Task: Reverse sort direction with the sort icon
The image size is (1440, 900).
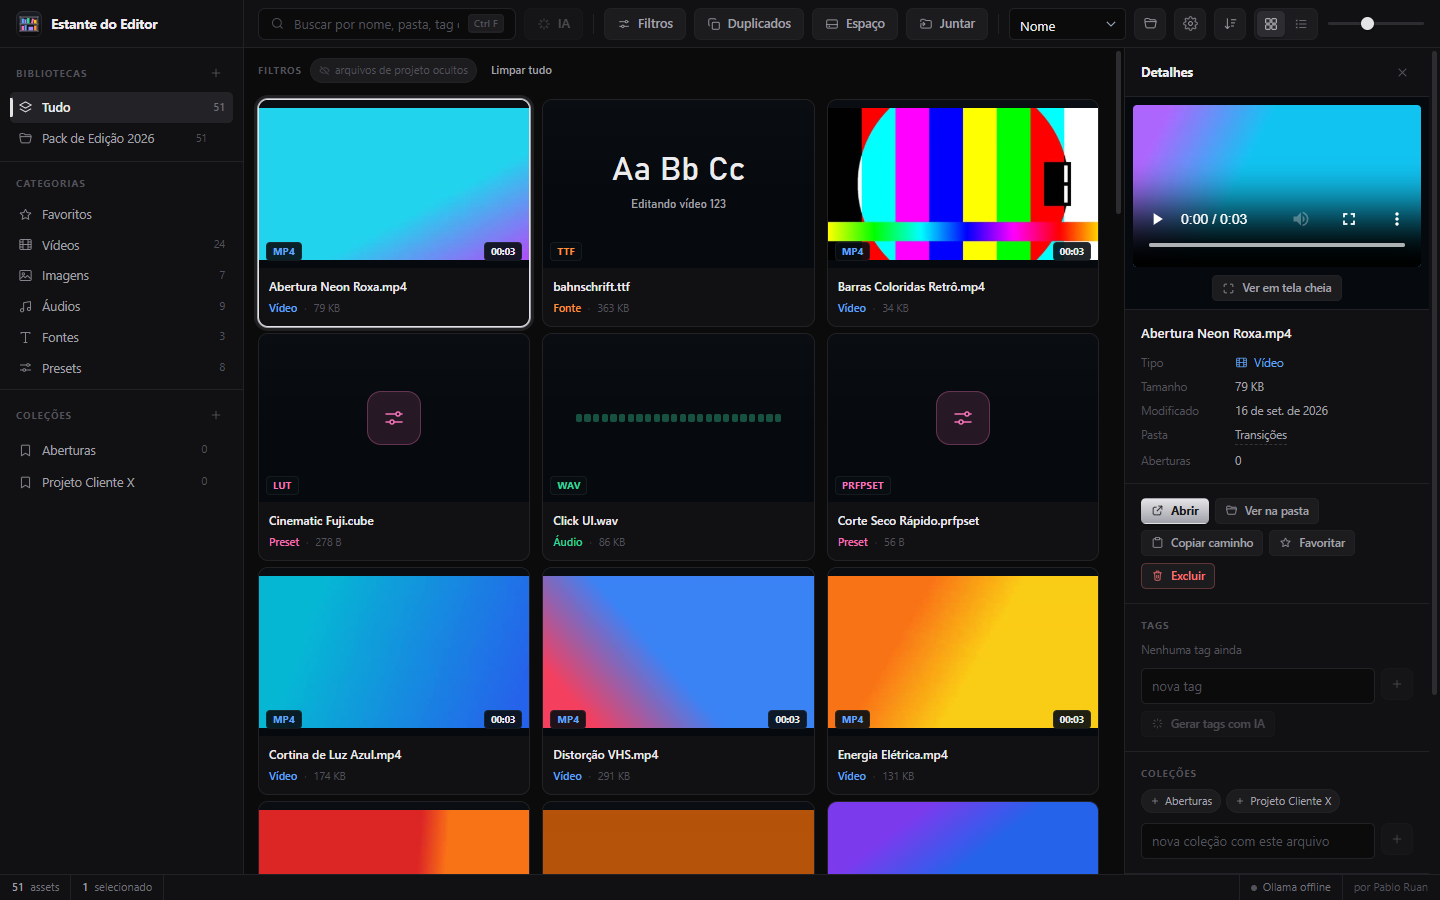Action: [1230, 24]
